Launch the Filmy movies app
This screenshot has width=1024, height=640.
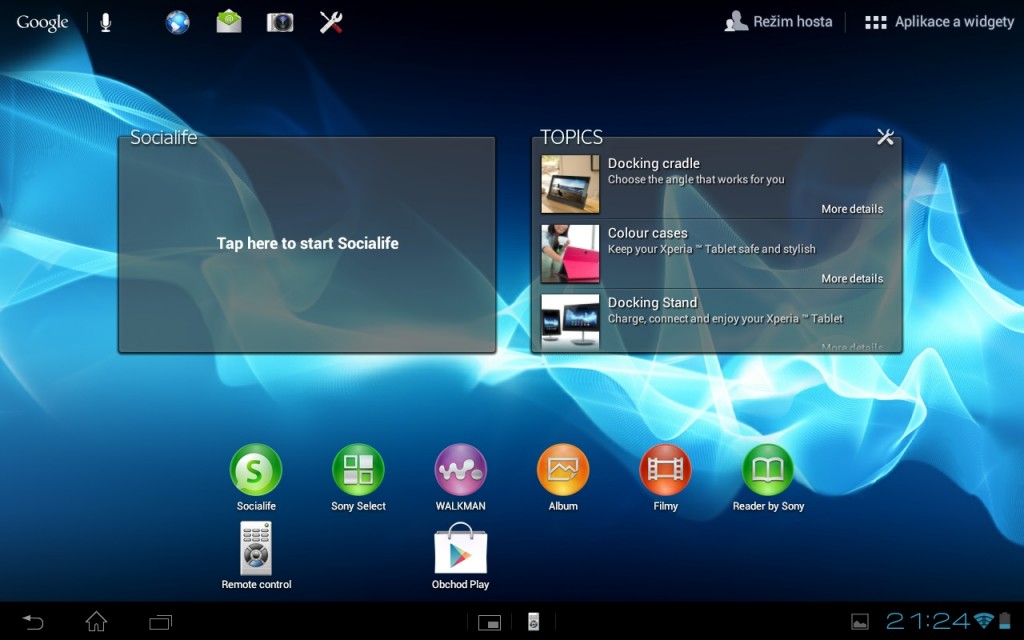pyautogui.click(x=665, y=477)
